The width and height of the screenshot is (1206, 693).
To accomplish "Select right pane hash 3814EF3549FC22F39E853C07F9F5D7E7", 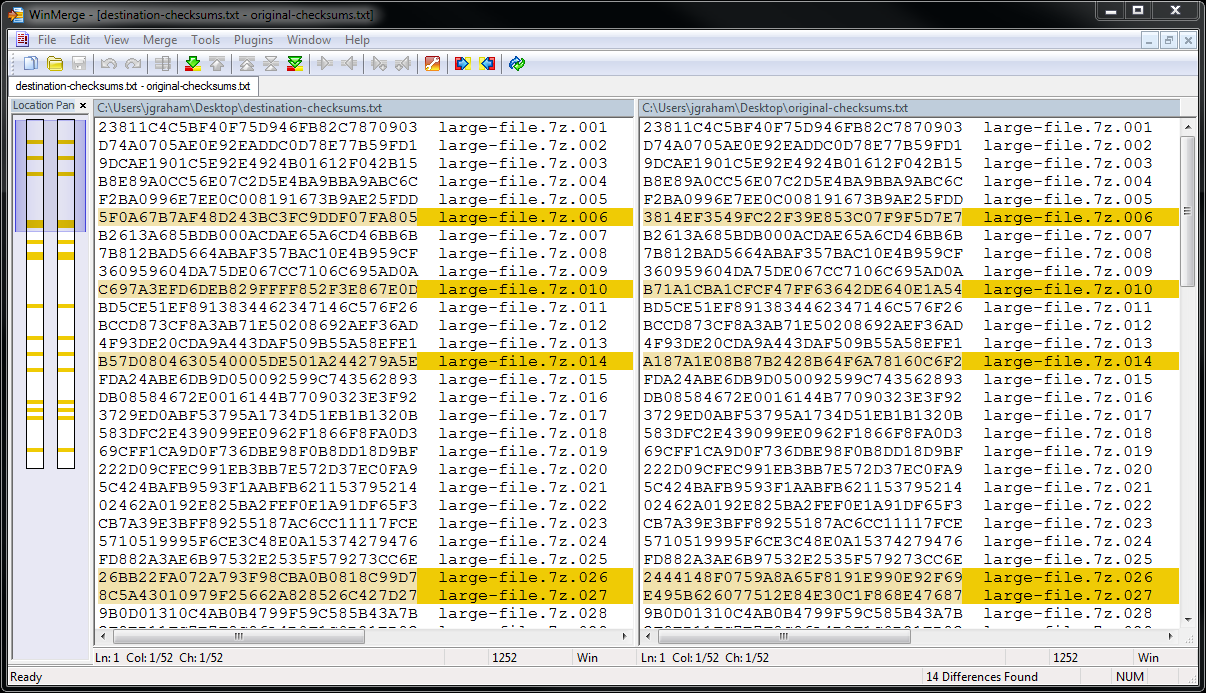I will pyautogui.click(x=803, y=217).
